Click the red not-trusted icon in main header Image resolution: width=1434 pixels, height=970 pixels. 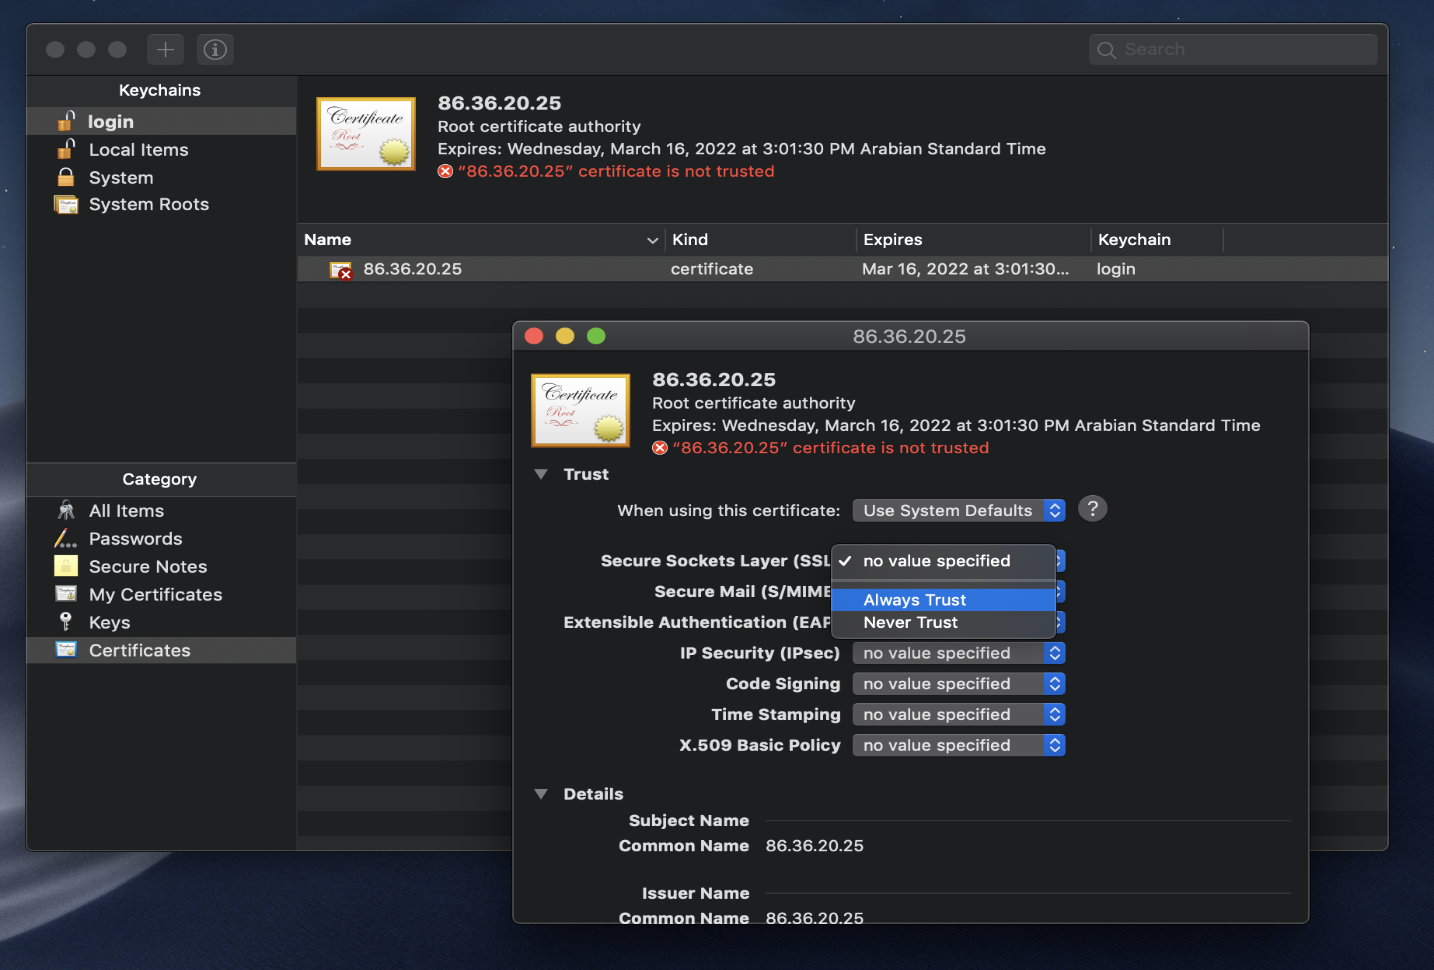445,172
